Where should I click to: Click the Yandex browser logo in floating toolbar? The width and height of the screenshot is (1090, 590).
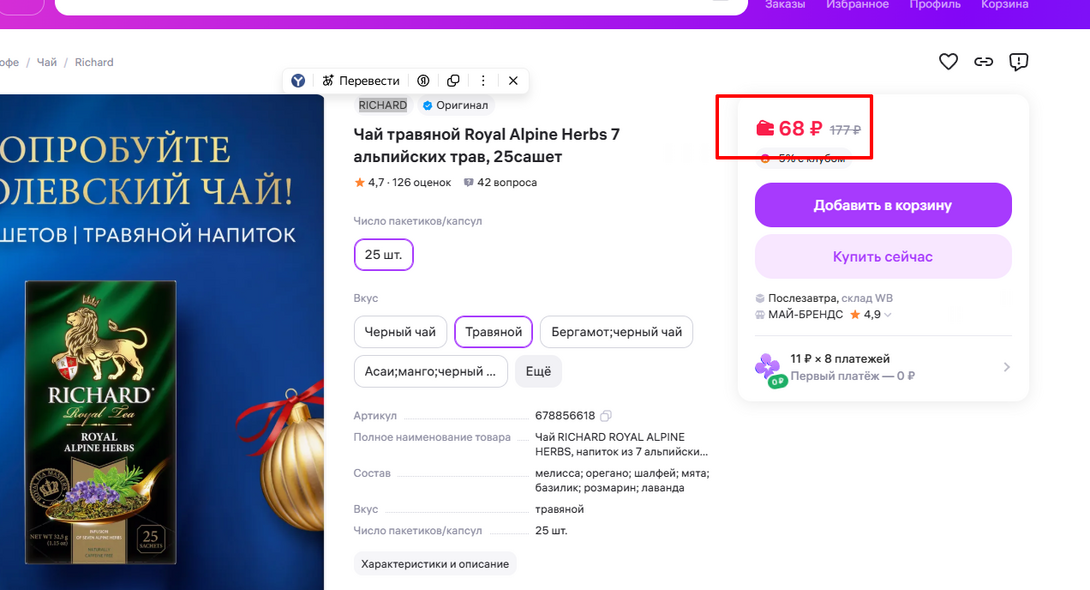[x=298, y=81]
